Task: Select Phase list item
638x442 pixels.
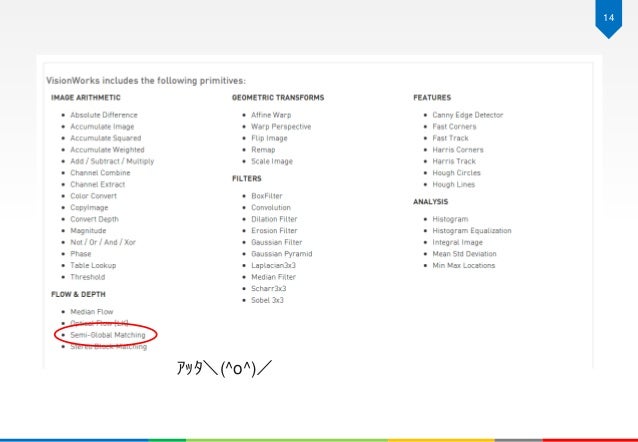Action: (81, 254)
